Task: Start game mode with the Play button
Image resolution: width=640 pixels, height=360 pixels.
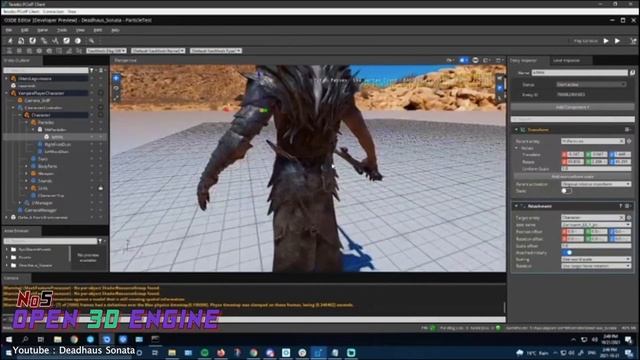Action: (x=606, y=41)
